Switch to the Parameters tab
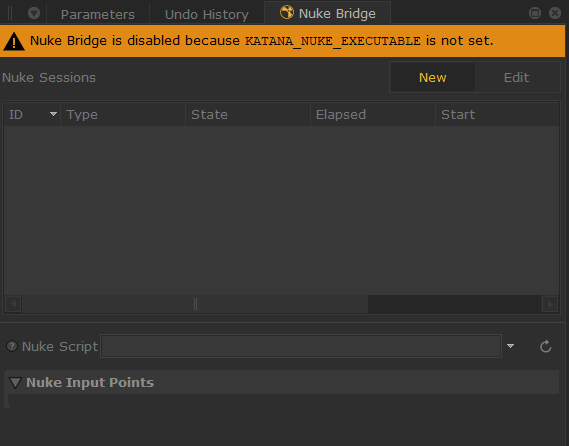 coord(98,15)
